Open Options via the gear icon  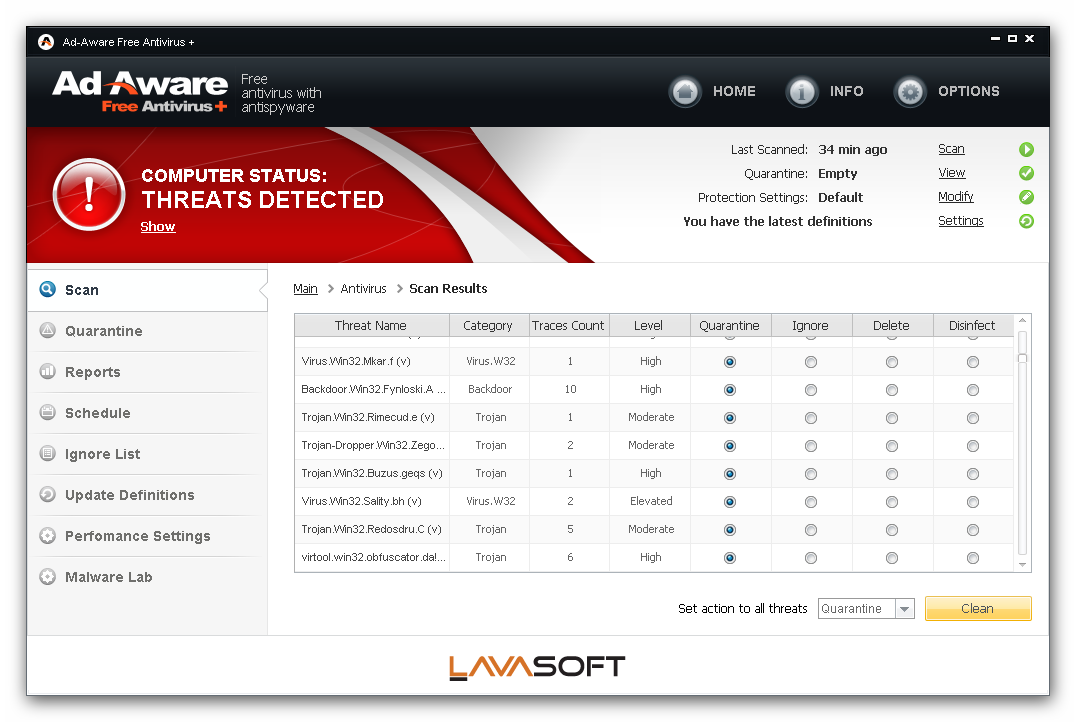[x=910, y=92]
